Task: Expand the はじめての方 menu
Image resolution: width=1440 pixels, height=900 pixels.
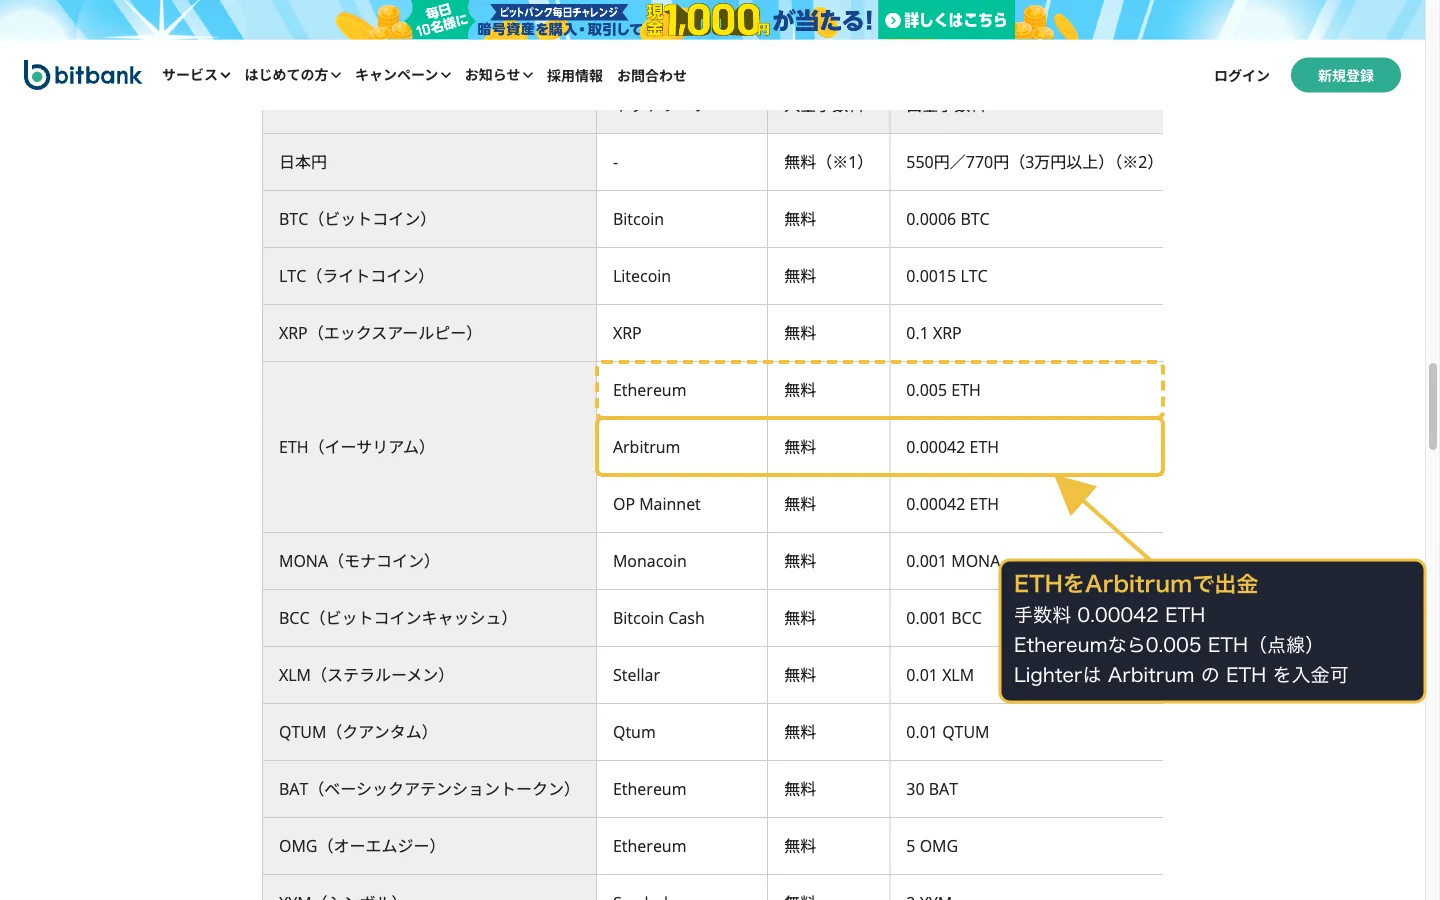Action: pyautogui.click(x=293, y=75)
